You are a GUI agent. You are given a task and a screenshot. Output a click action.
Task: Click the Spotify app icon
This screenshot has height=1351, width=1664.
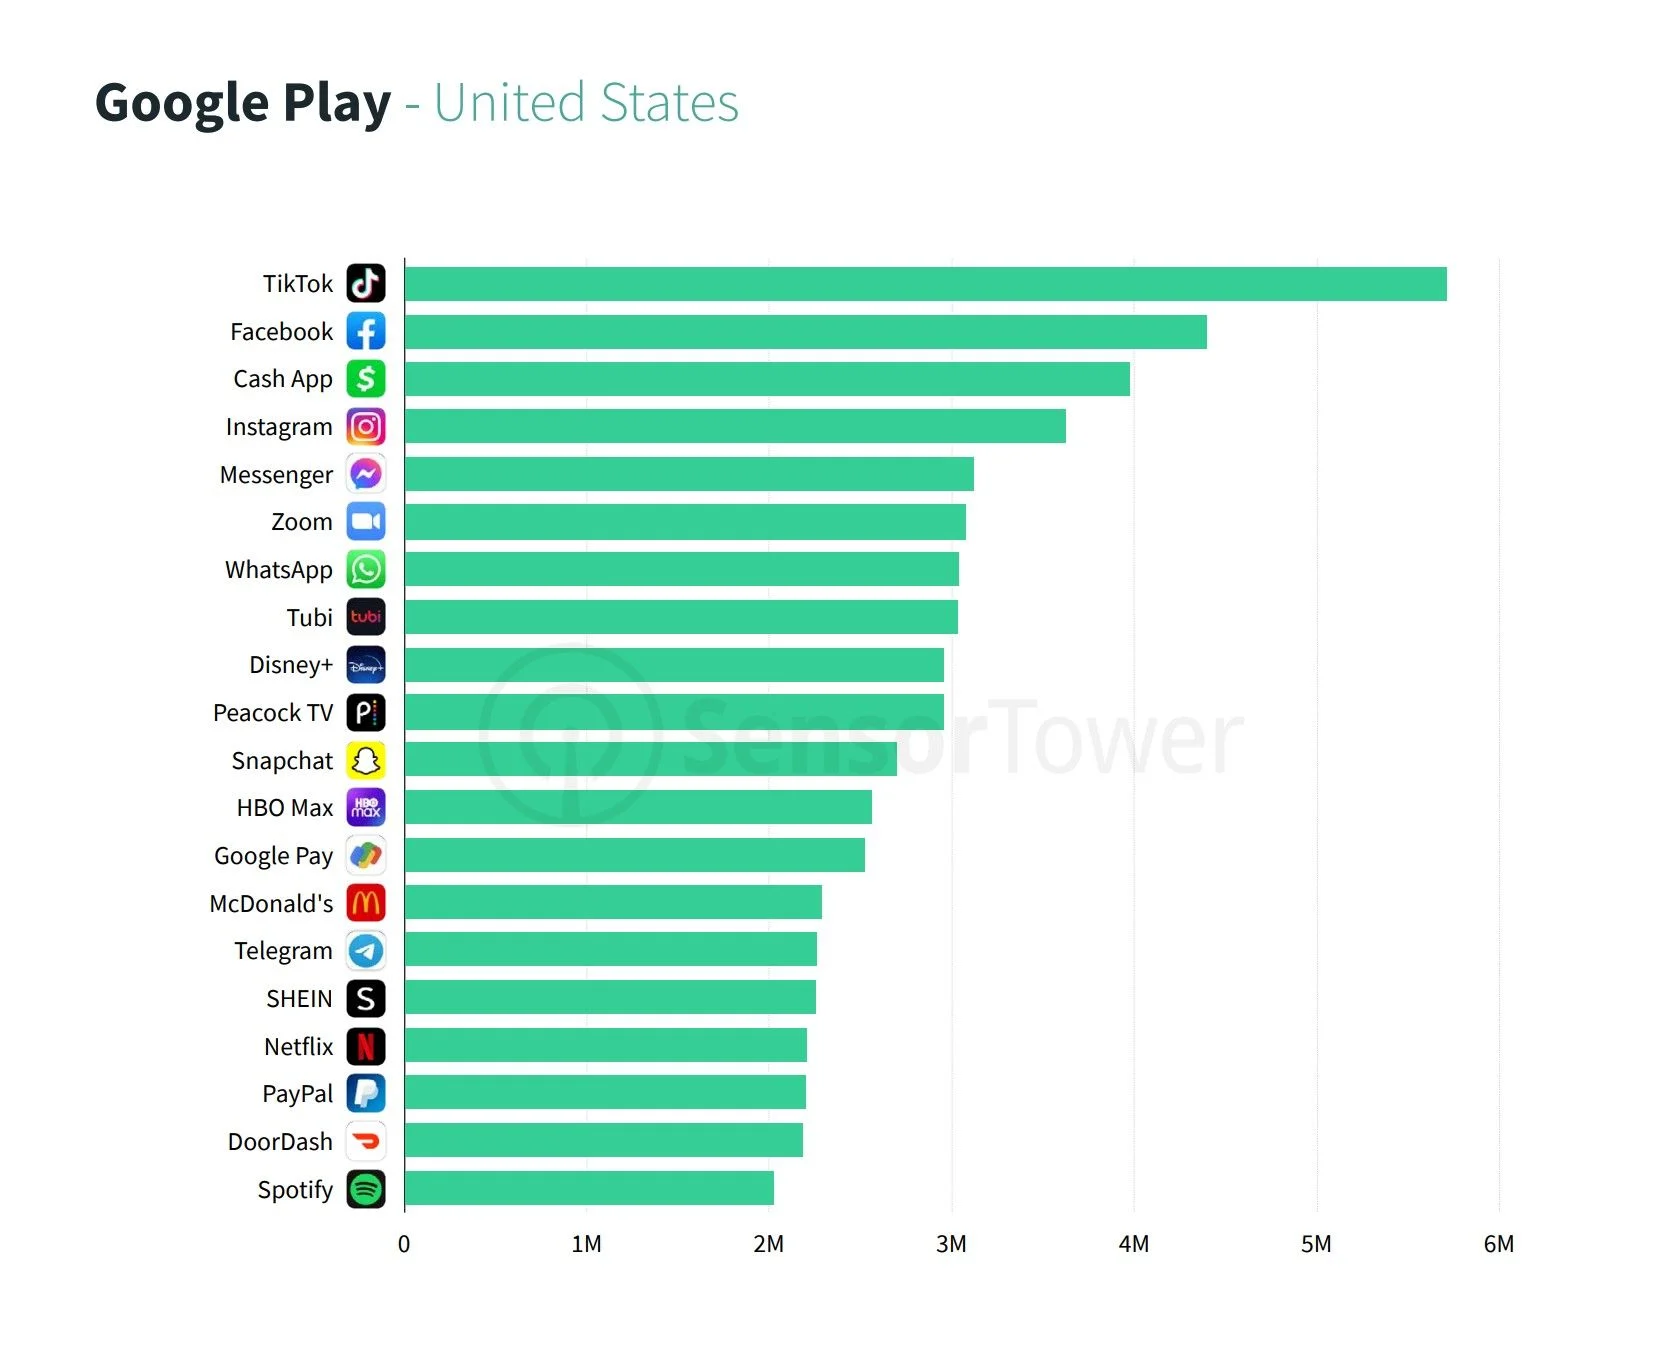tap(366, 1190)
